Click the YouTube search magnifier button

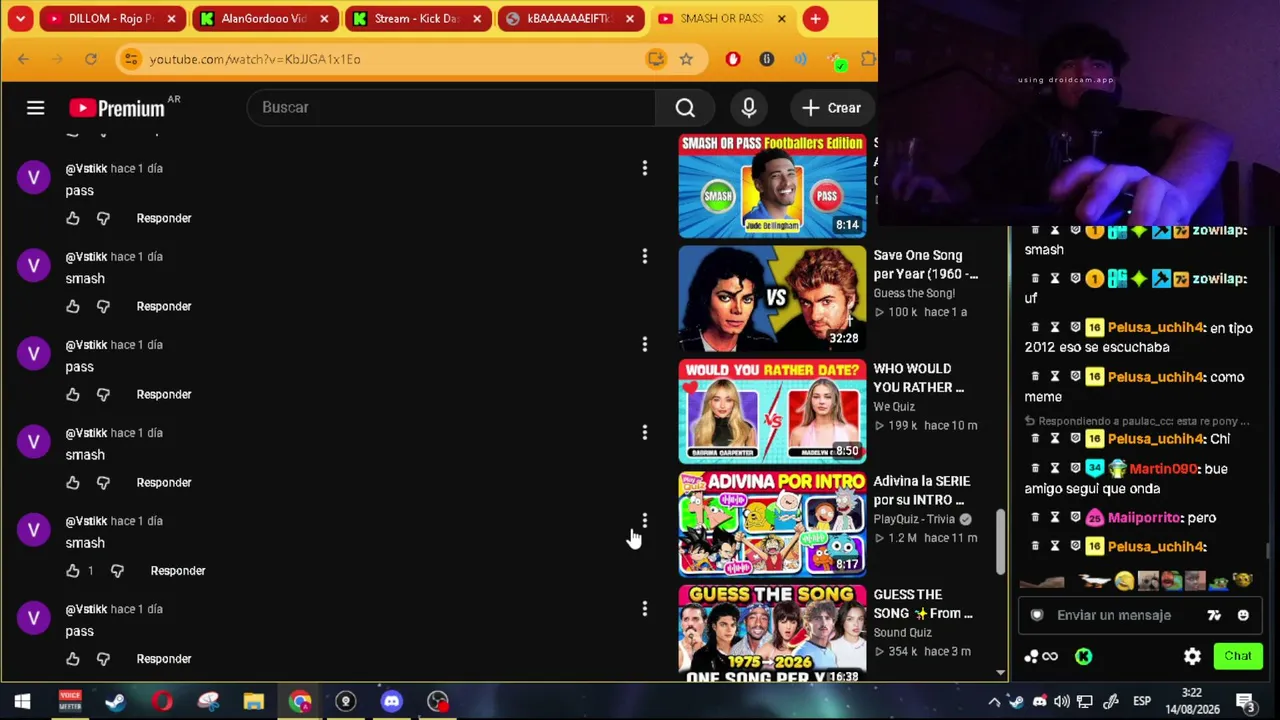click(685, 108)
